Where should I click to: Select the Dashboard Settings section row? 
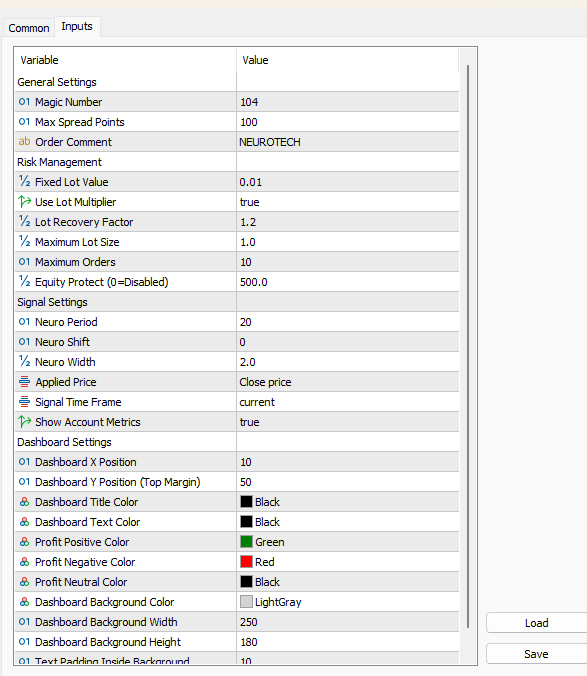click(237, 442)
